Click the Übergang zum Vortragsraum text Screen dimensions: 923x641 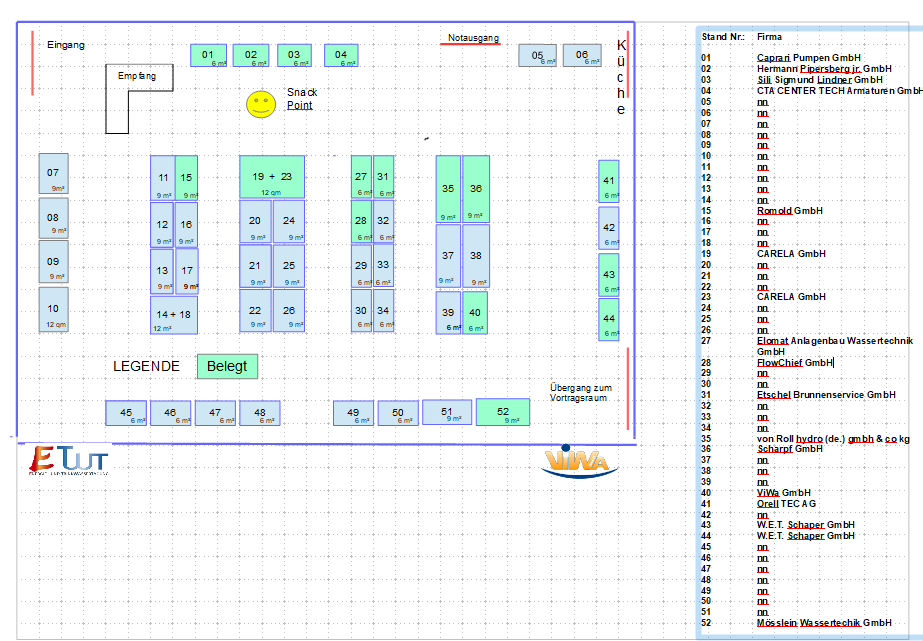(x=581, y=393)
